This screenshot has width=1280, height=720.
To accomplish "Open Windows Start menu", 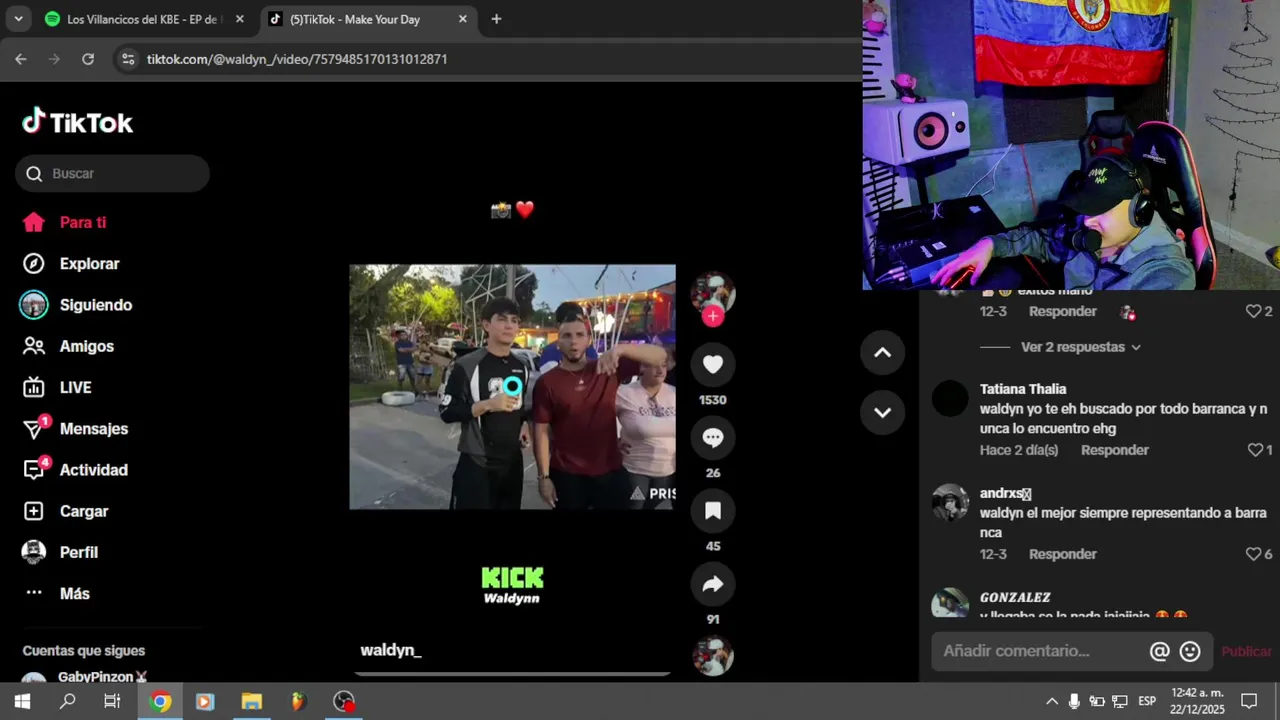I will click(22, 701).
